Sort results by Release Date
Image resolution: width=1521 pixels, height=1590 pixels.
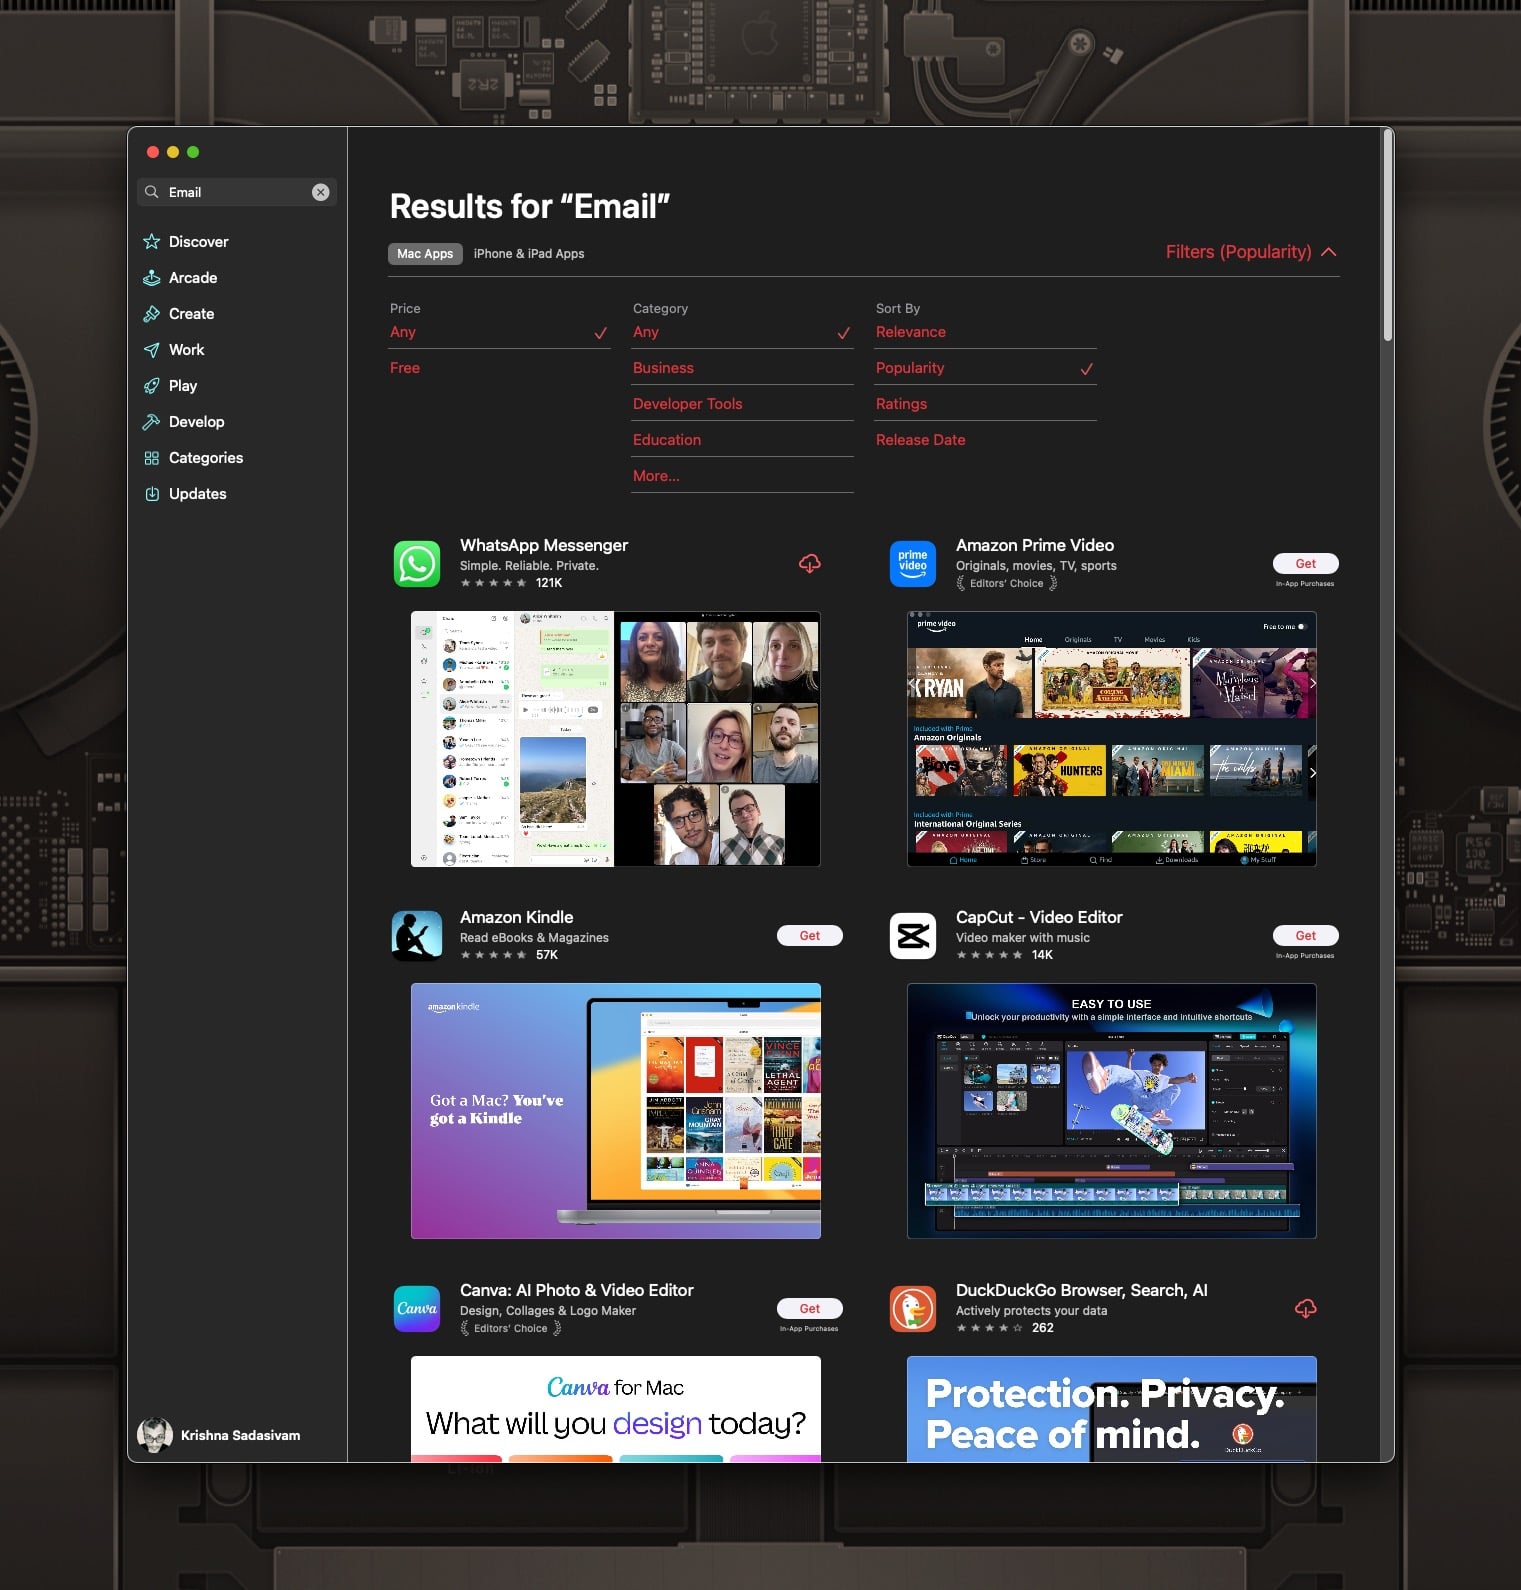click(920, 440)
